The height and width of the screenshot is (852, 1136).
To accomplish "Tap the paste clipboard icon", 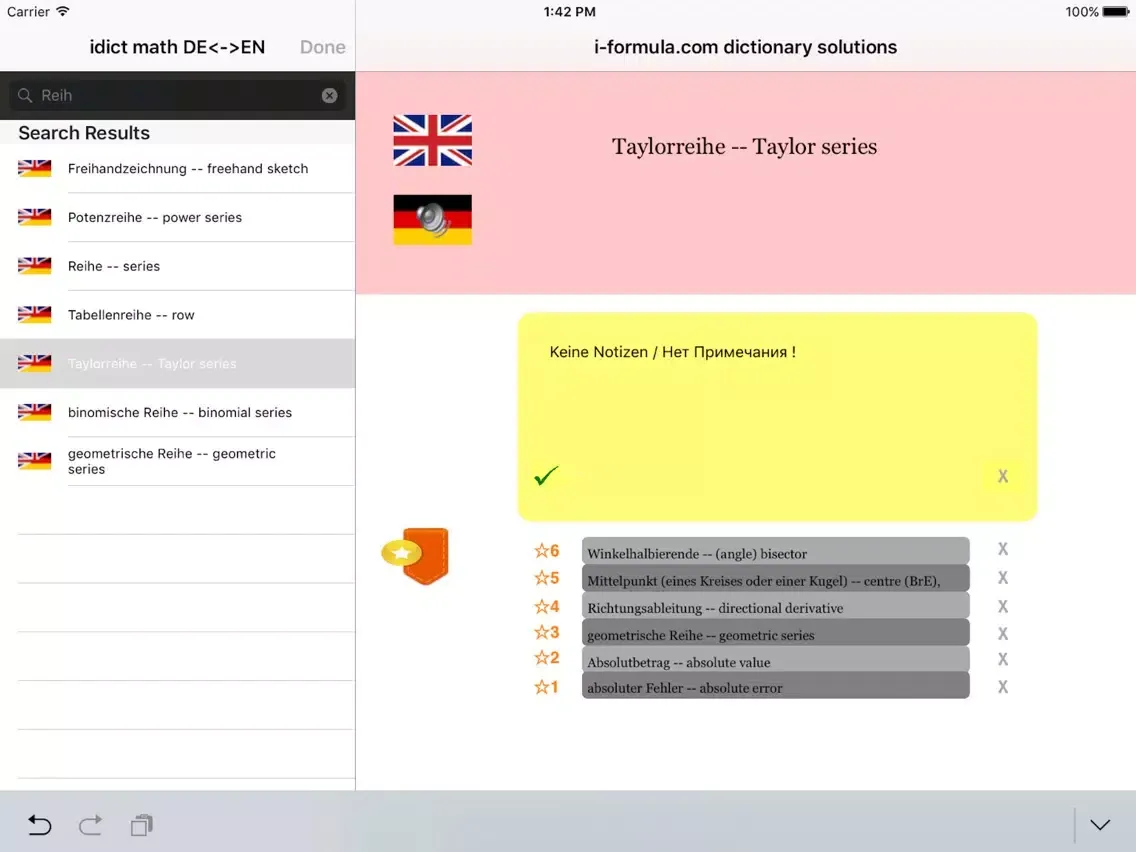I will coord(141,825).
